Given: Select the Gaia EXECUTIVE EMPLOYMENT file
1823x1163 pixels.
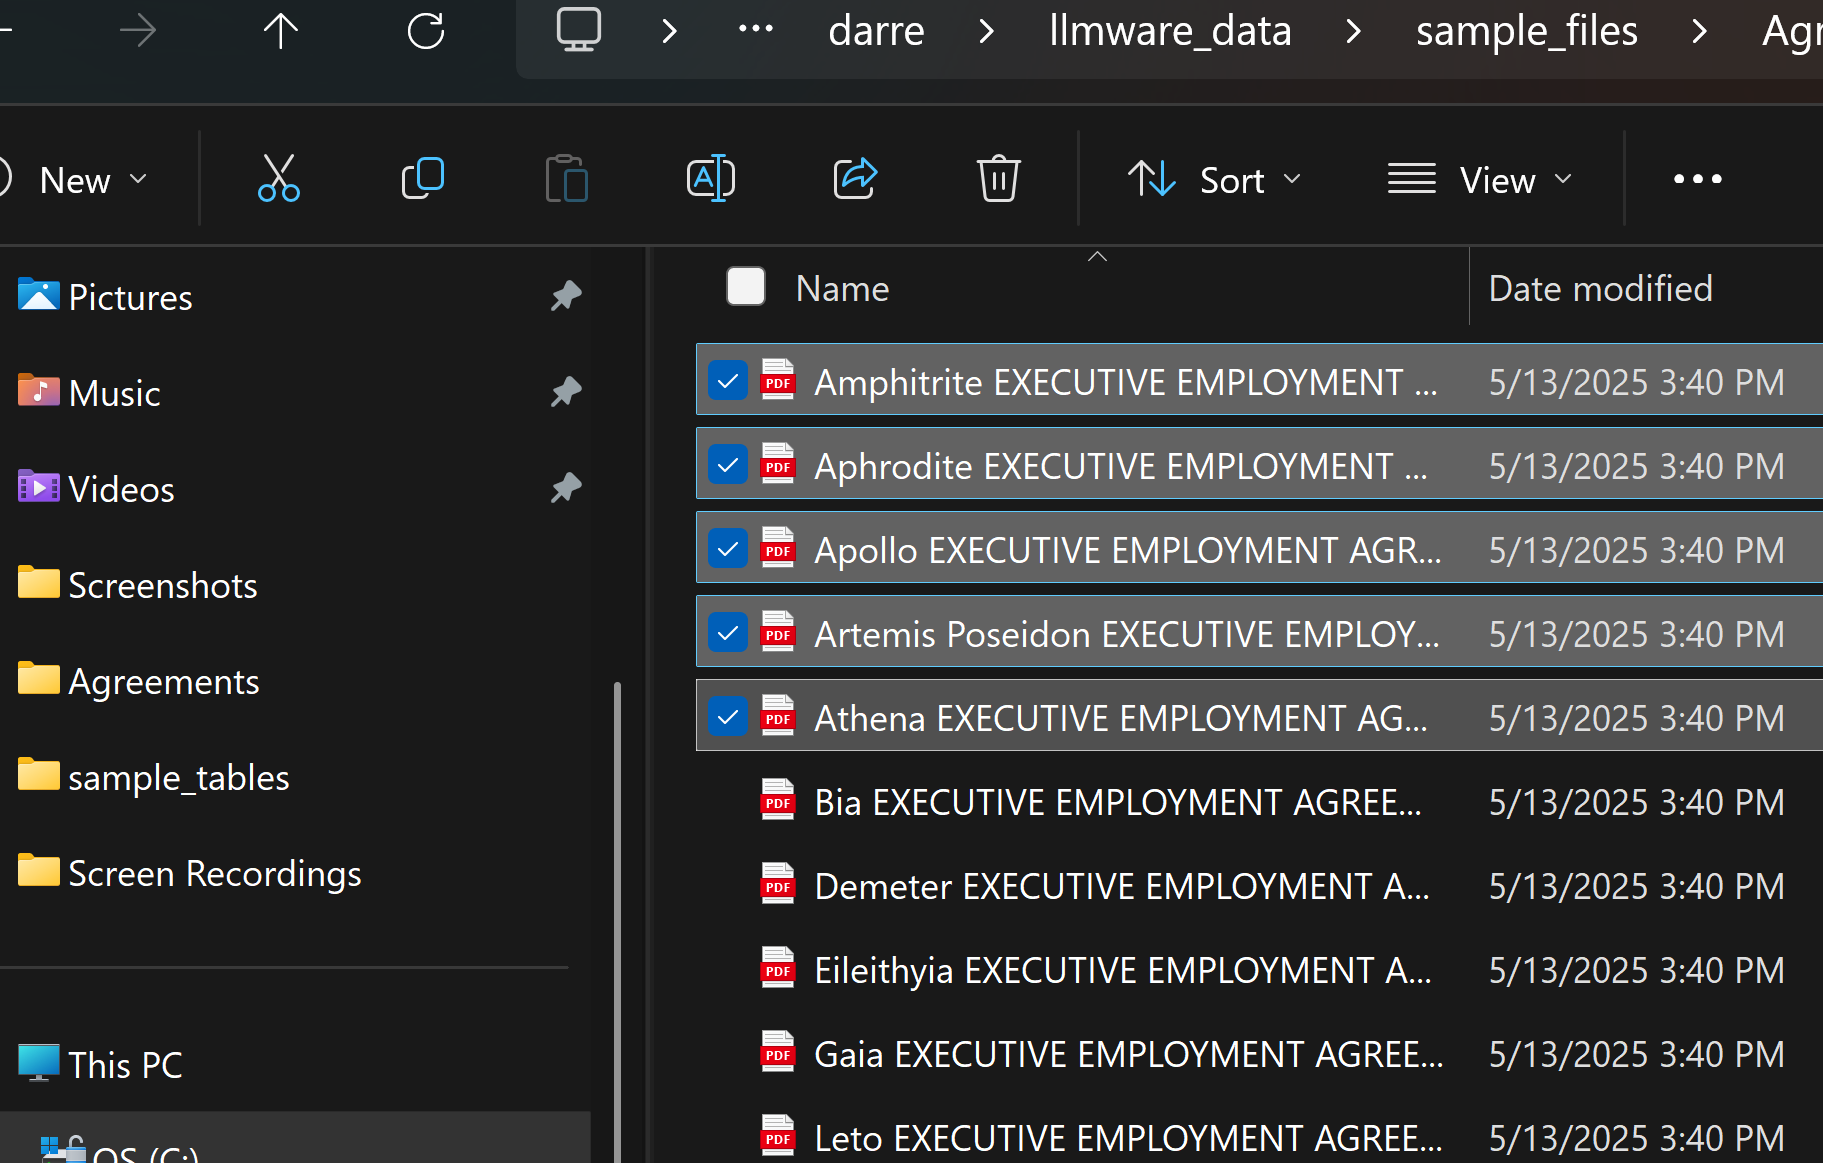Looking at the screenshot, I should [1128, 1054].
